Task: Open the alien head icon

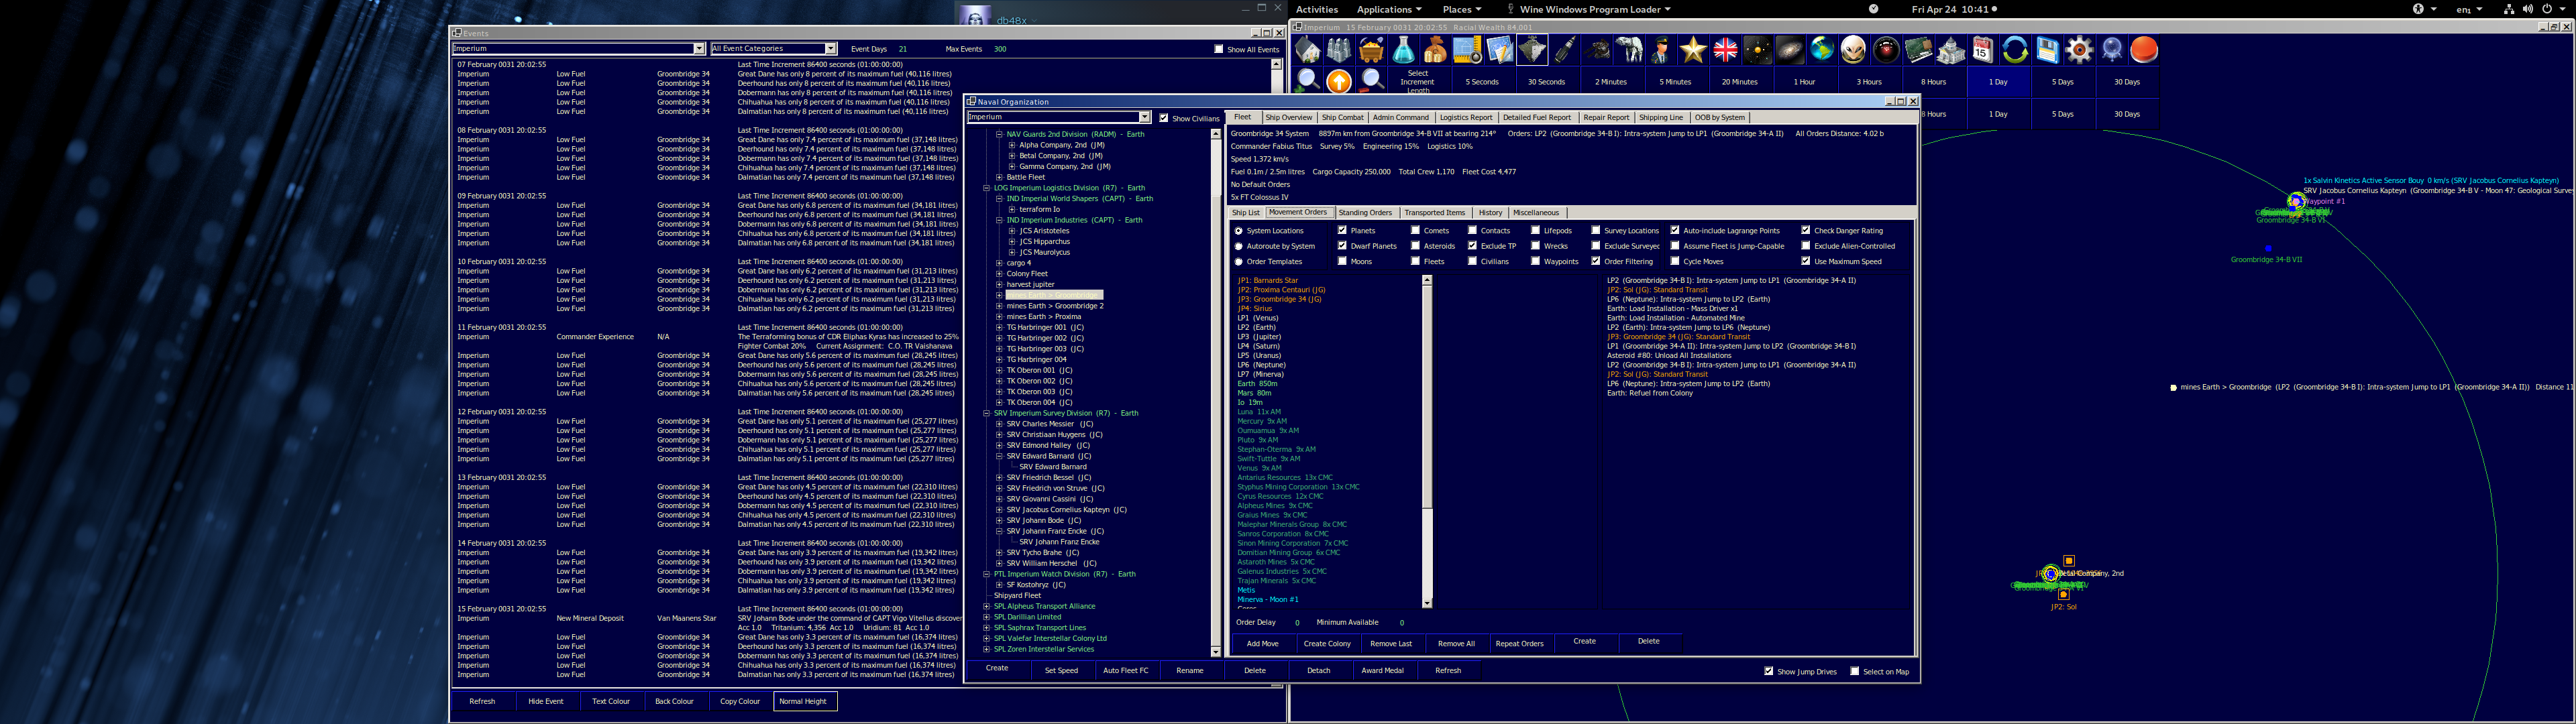Action: pos(1854,50)
